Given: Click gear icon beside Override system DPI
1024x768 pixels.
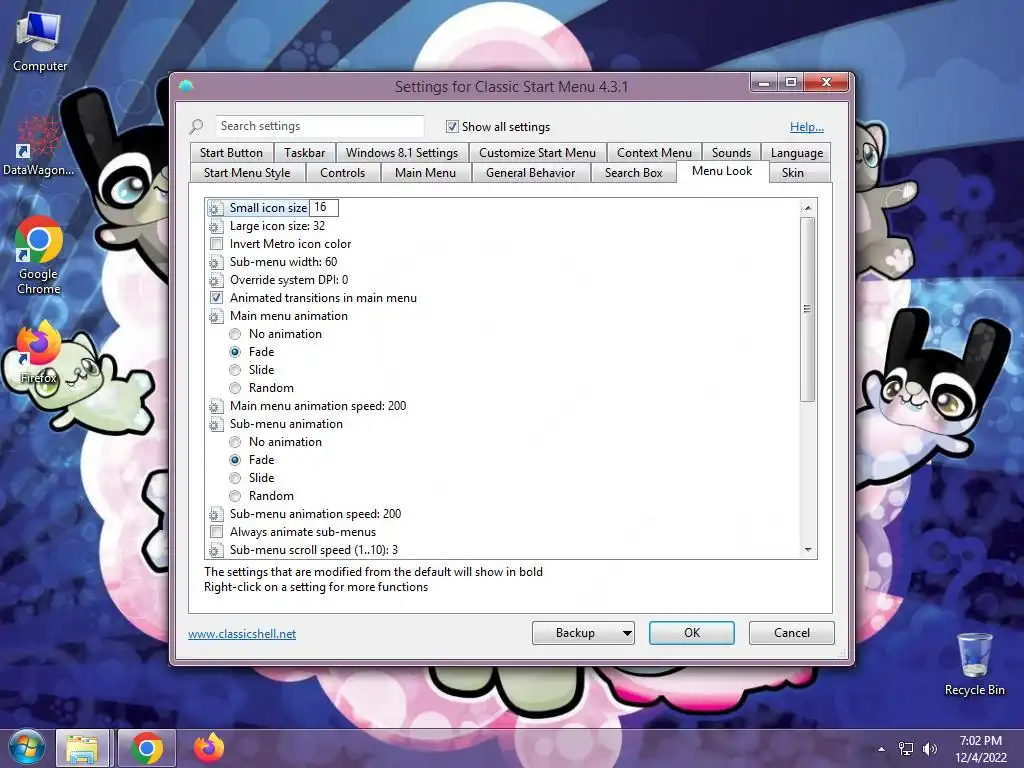Looking at the screenshot, I should (x=216, y=280).
